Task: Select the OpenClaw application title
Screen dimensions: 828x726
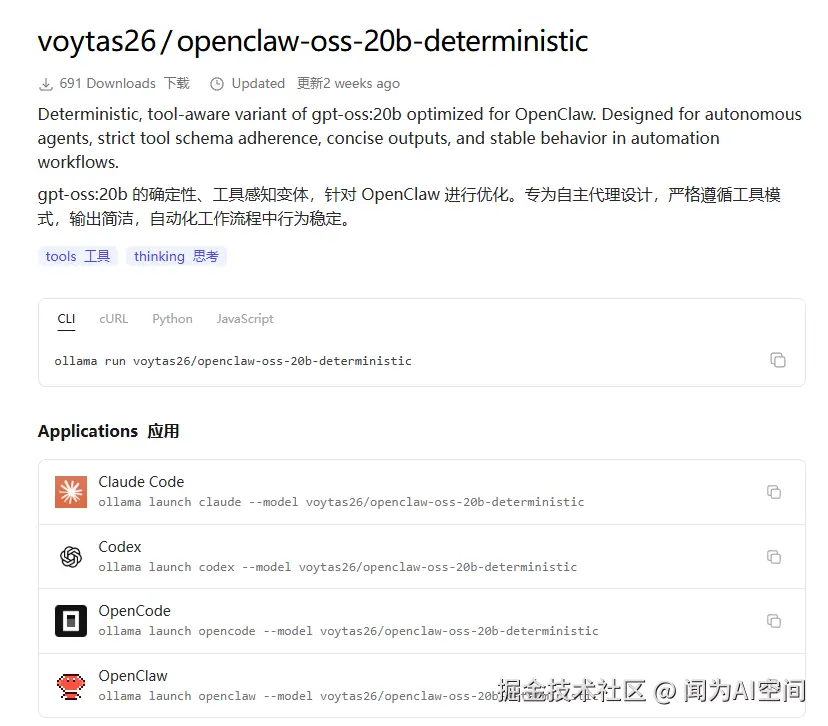Action: tap(133, 676)
